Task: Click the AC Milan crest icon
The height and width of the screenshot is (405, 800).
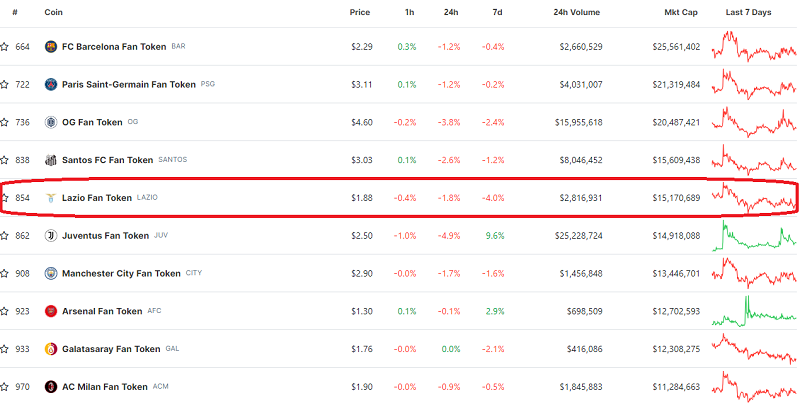Action: coord(51,387)
